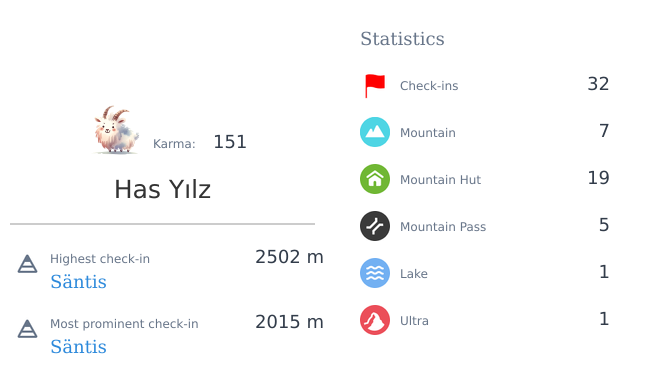
Task: Click the Highest check-in triangle icon
Action: 27,264
